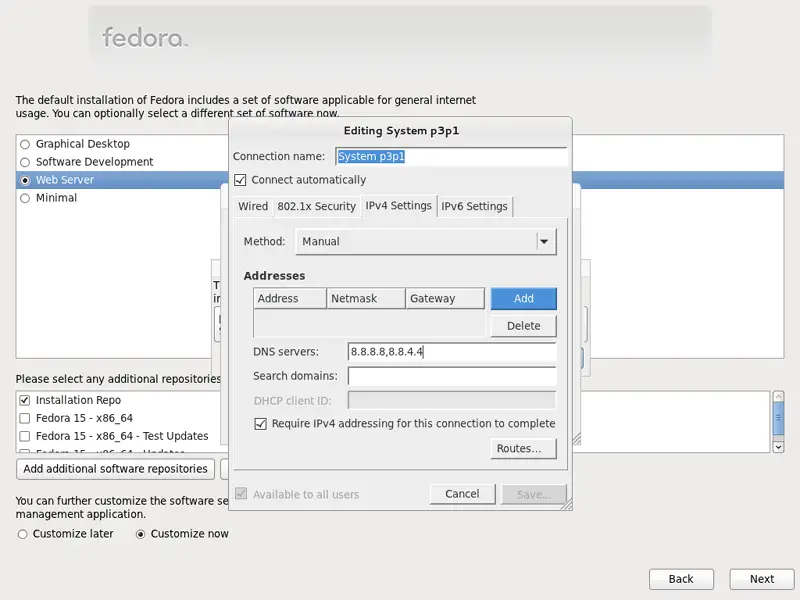Viewport: 800px width, 600px height.
Task: Click the Editing System p3p1 title bar
Action: coord(401,131)
